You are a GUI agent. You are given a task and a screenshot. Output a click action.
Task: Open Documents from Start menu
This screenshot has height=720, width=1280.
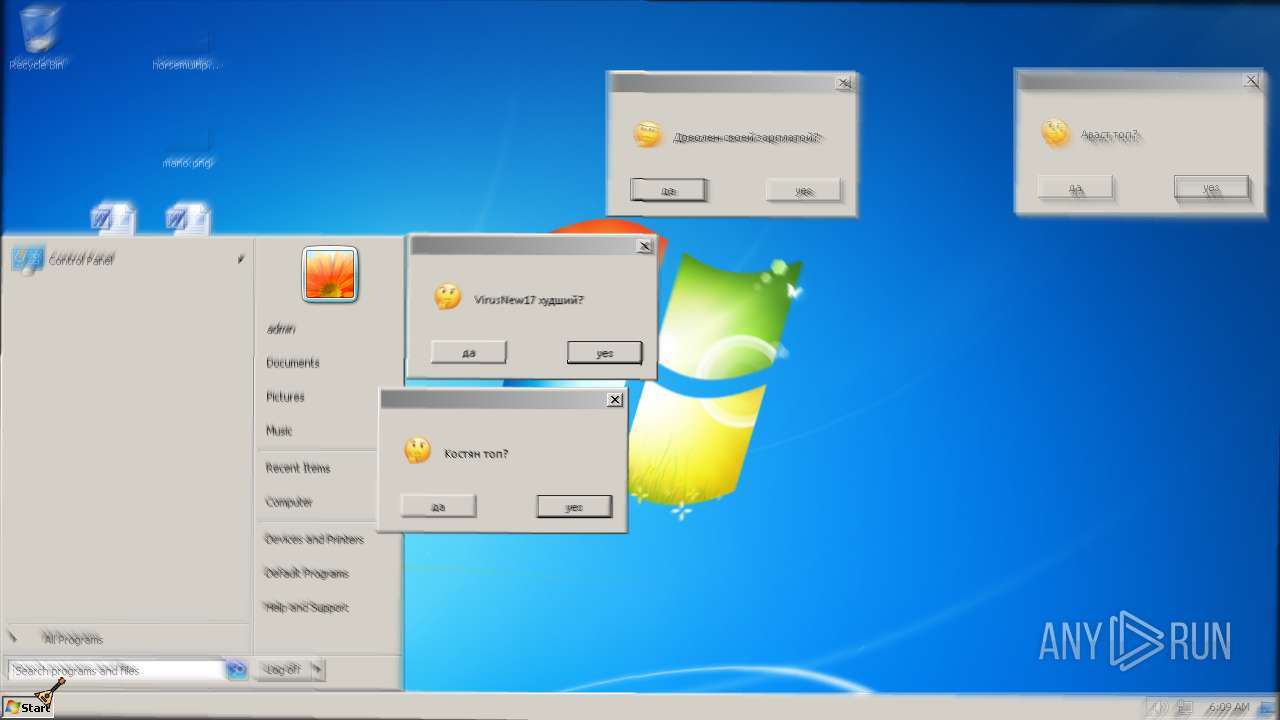click(293, 362)
